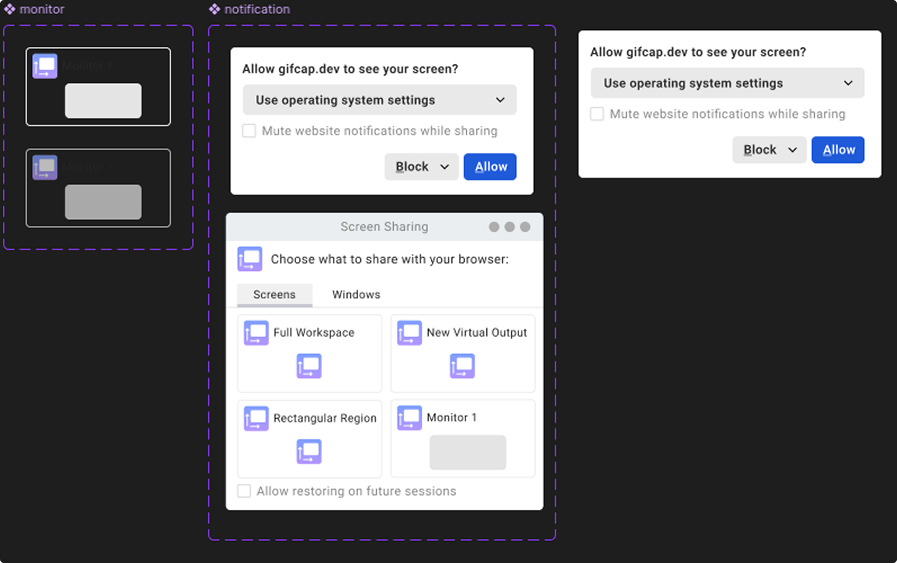Click the screen icon in the bright monitor variant
897x563 pixels.
coord(45,66)
